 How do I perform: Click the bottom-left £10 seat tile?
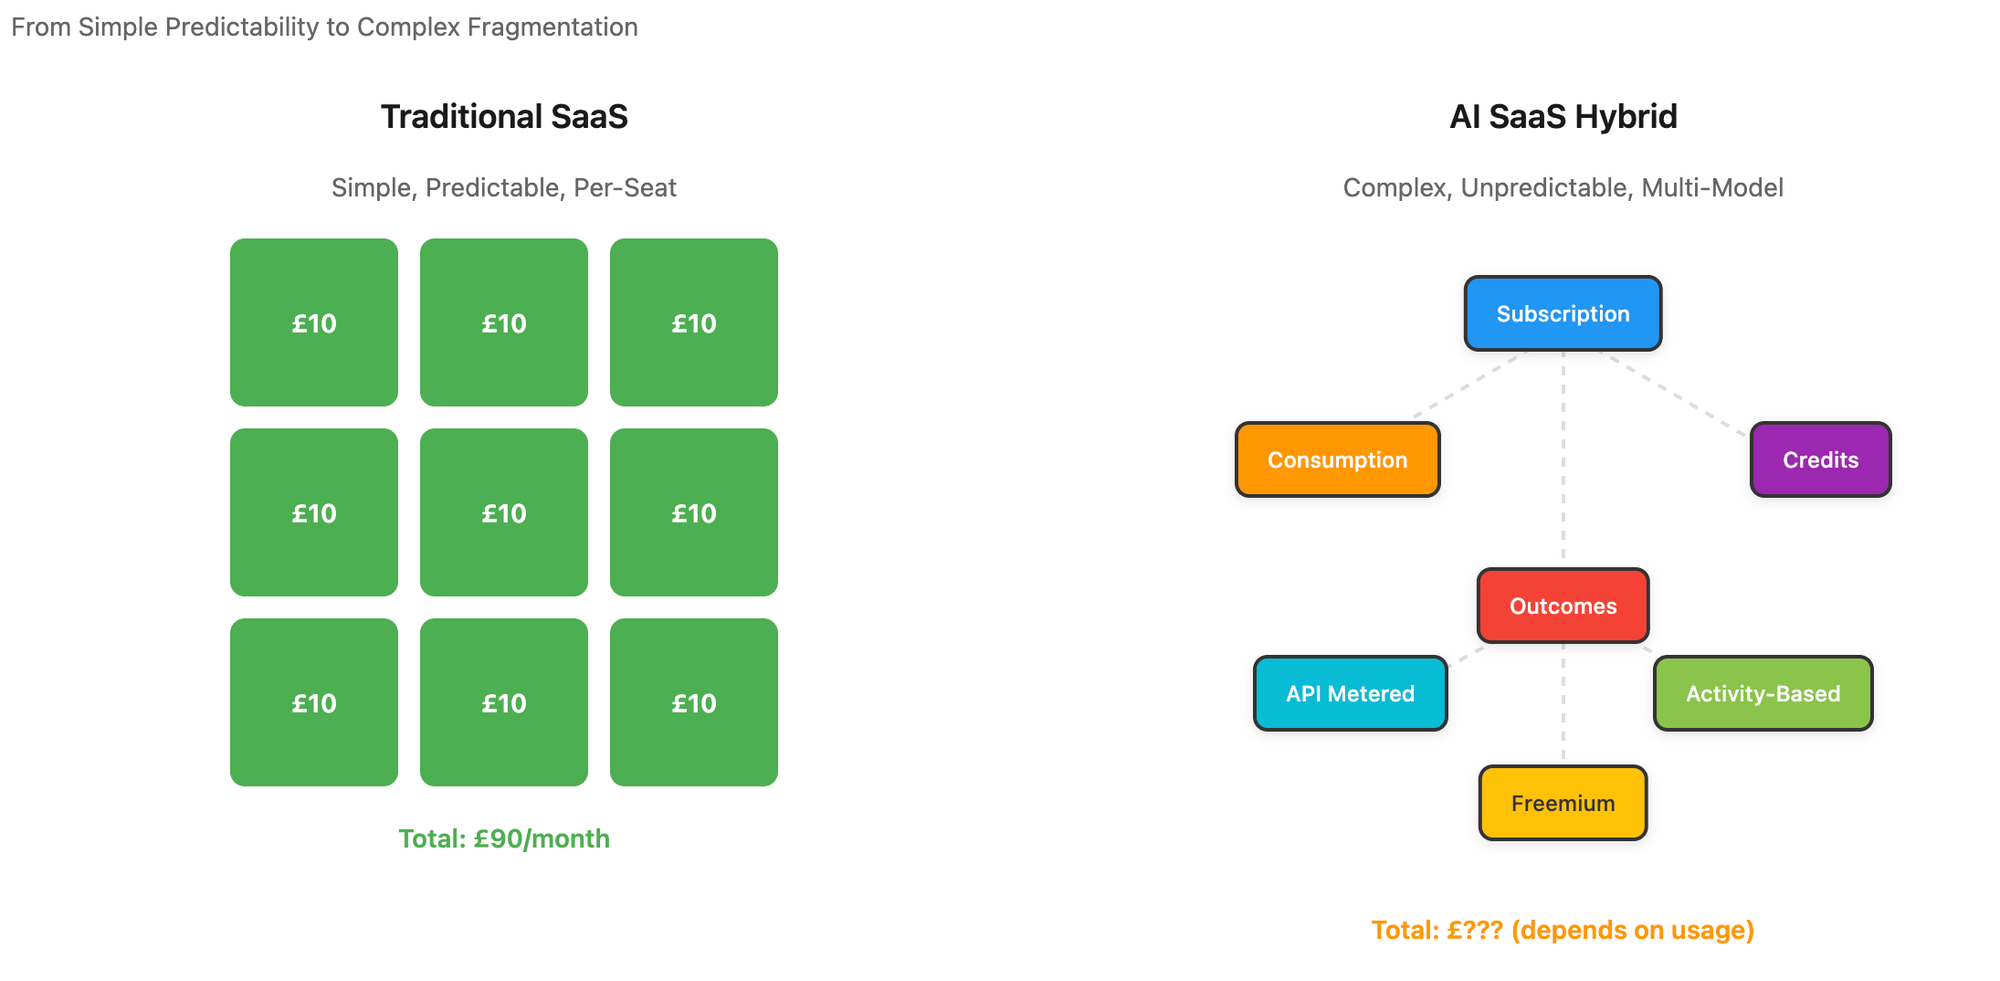[314, 703]
